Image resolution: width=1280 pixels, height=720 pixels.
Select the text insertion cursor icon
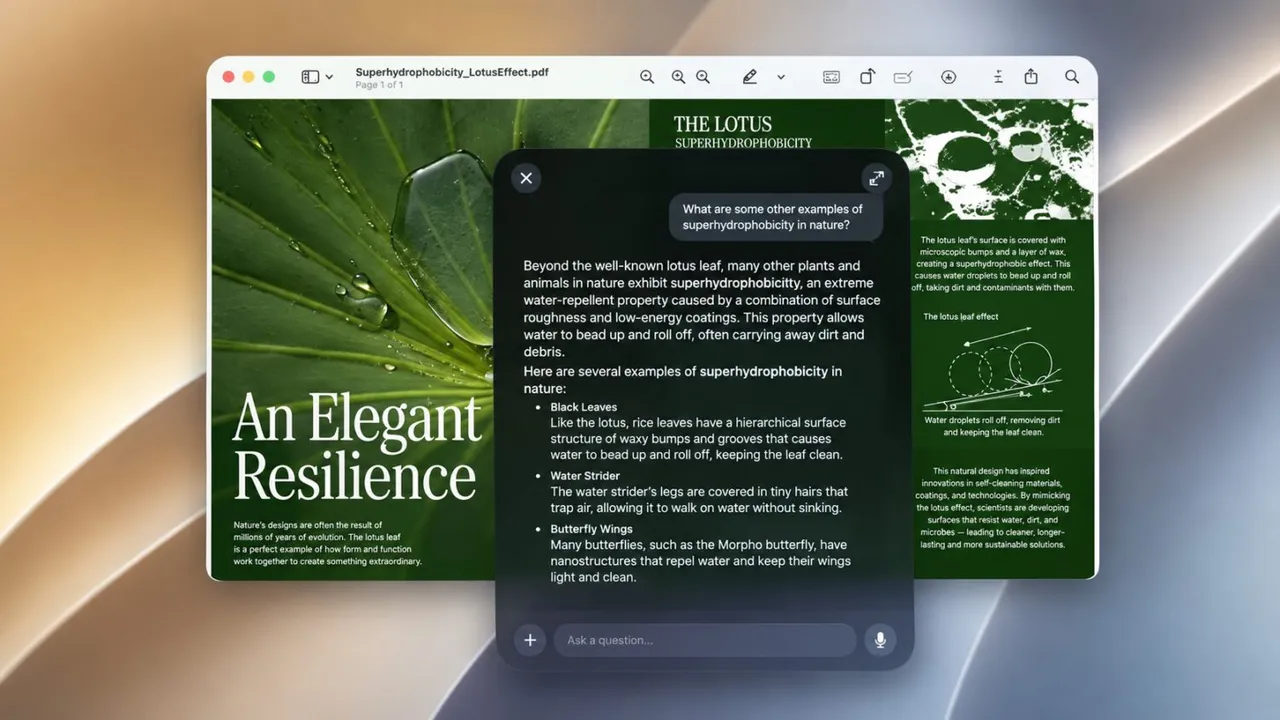[x=998, y=77]
